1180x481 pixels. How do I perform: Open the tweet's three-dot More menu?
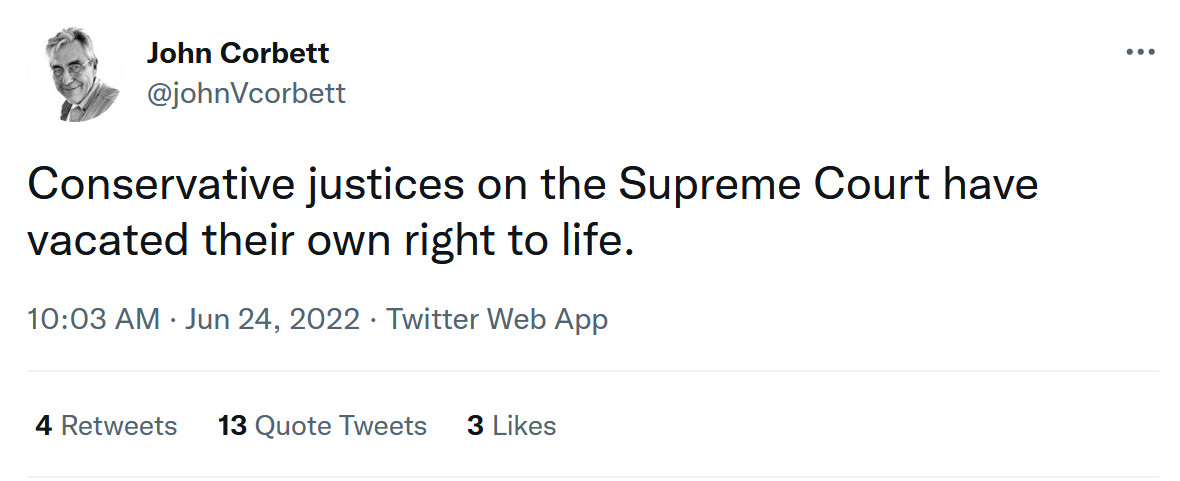tap(1140, 52)
